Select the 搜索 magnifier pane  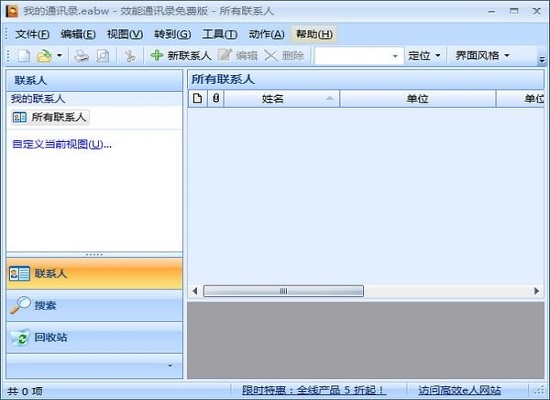pos(94,306)
